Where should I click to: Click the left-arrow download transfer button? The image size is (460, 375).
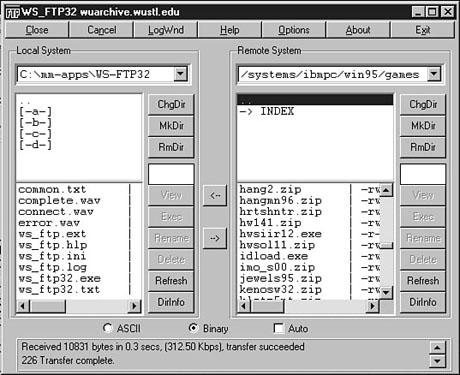pos(215,195)
